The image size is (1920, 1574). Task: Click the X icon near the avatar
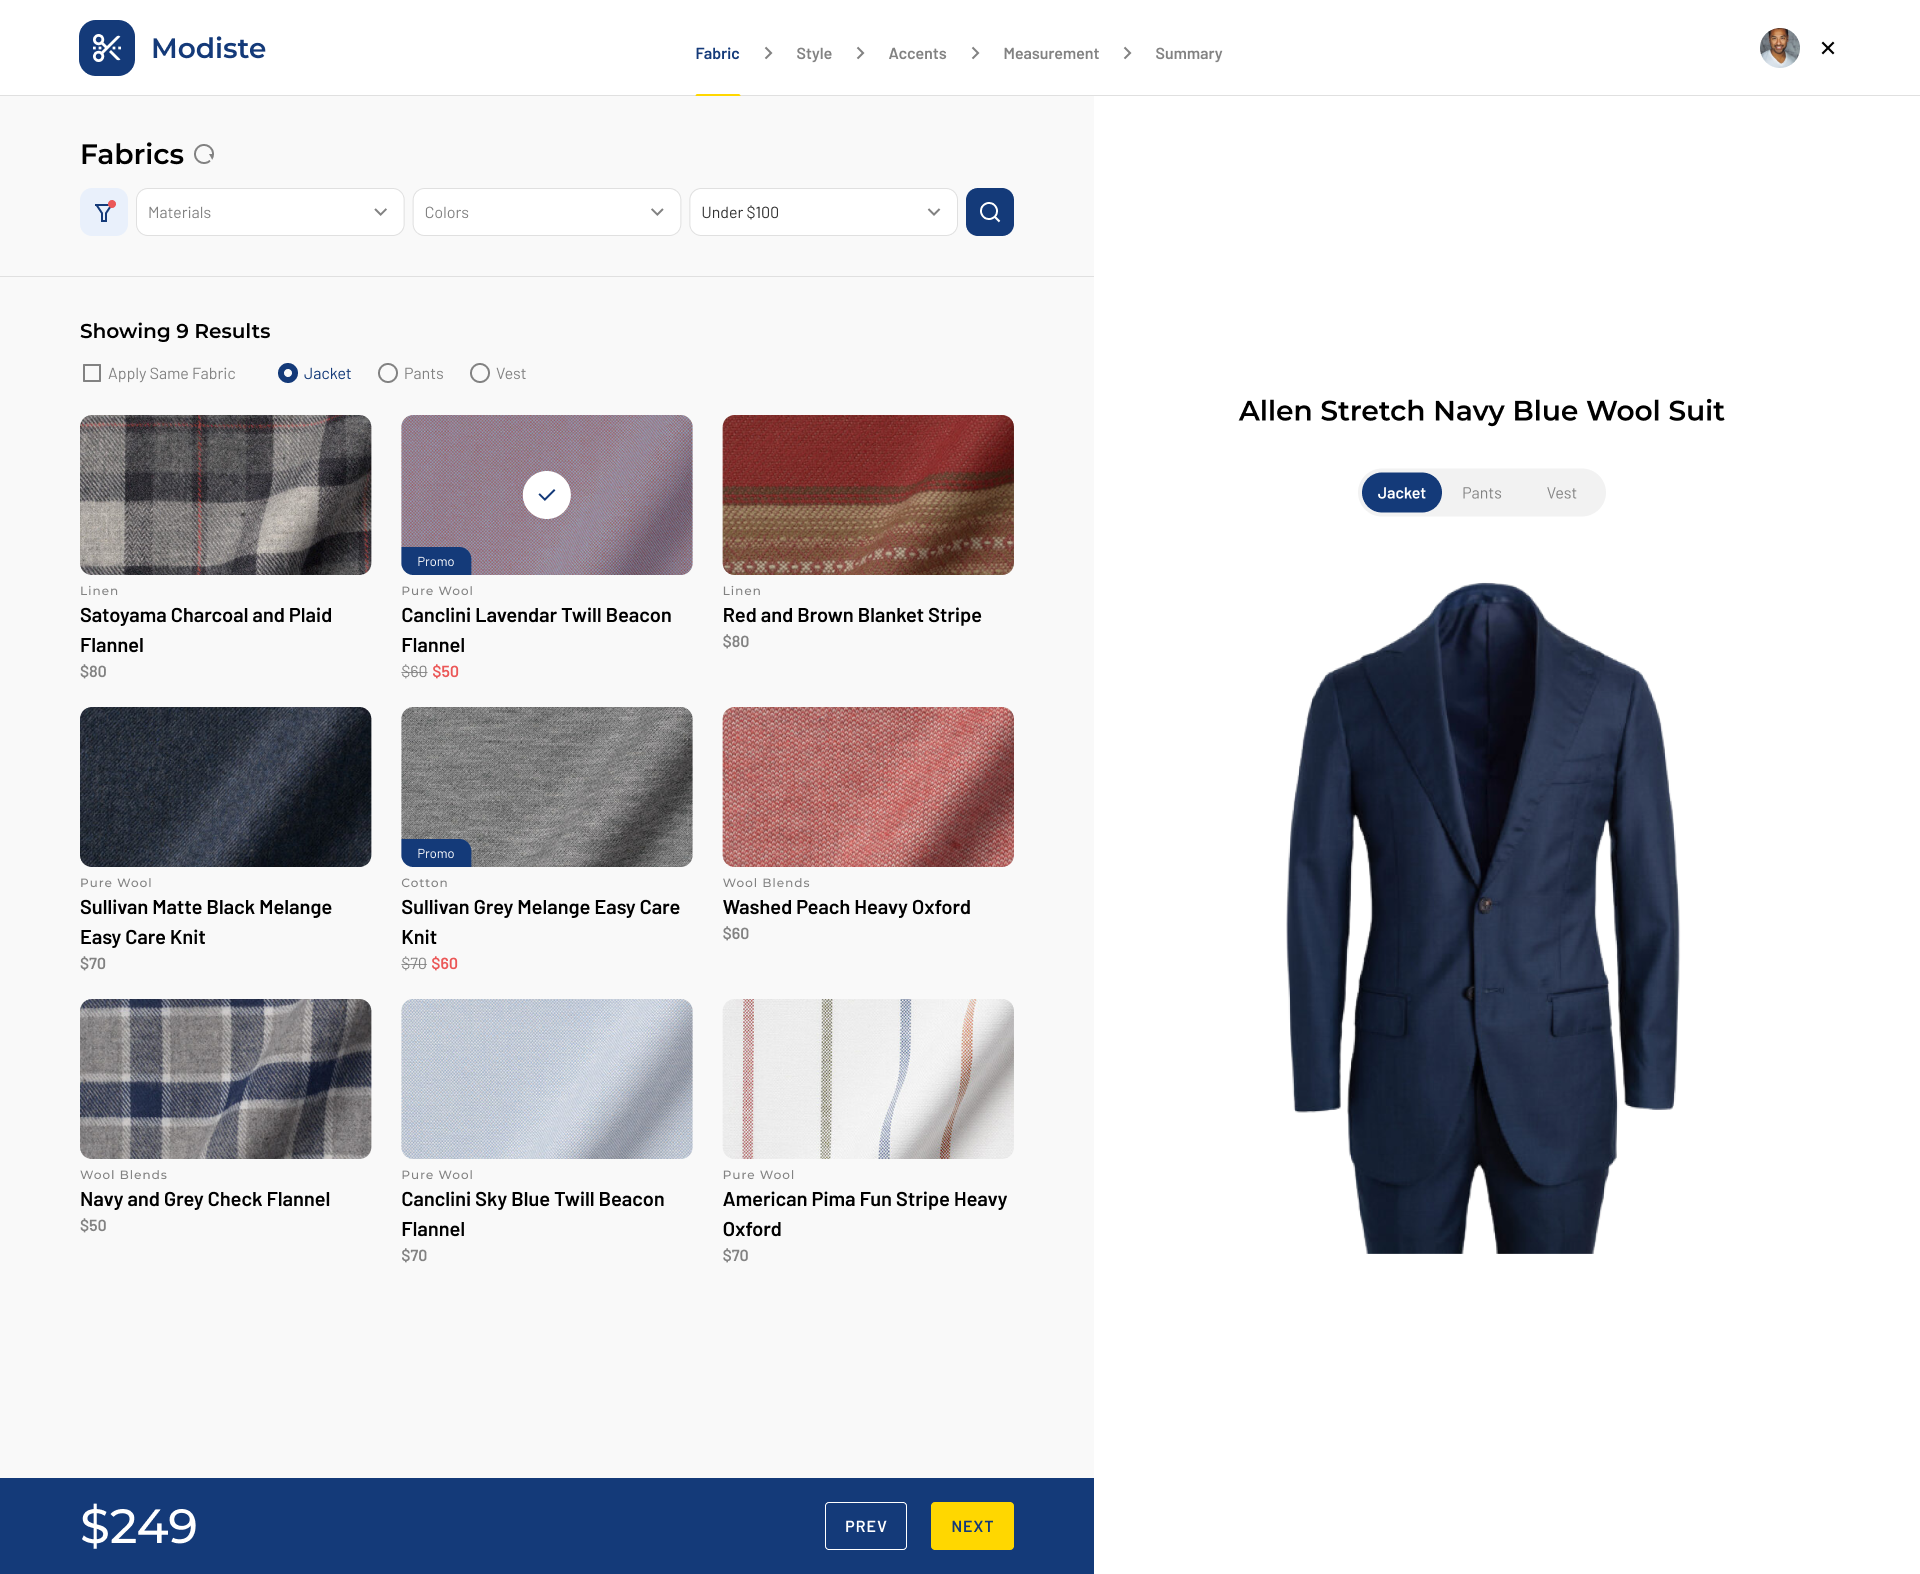(x=1828, y=48)
